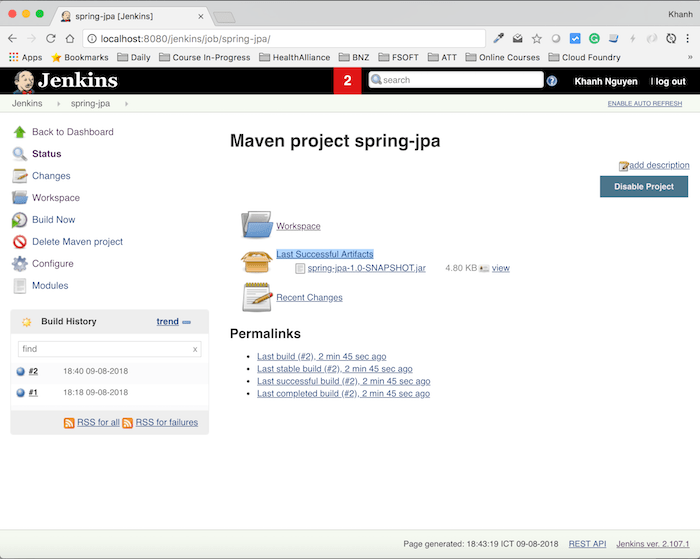
Task: Click the Jenkins ver. 2.107.1 footer link
Action: tap(653, 544)
